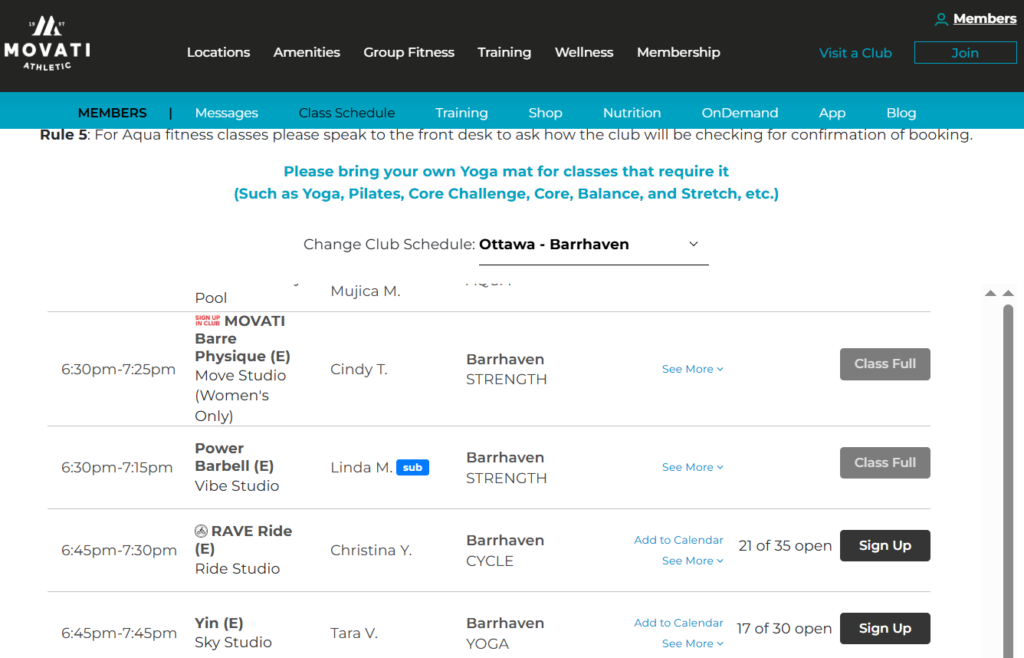
Task: Click Class Full for Power Barbell
Action: (x=885, y=463)
